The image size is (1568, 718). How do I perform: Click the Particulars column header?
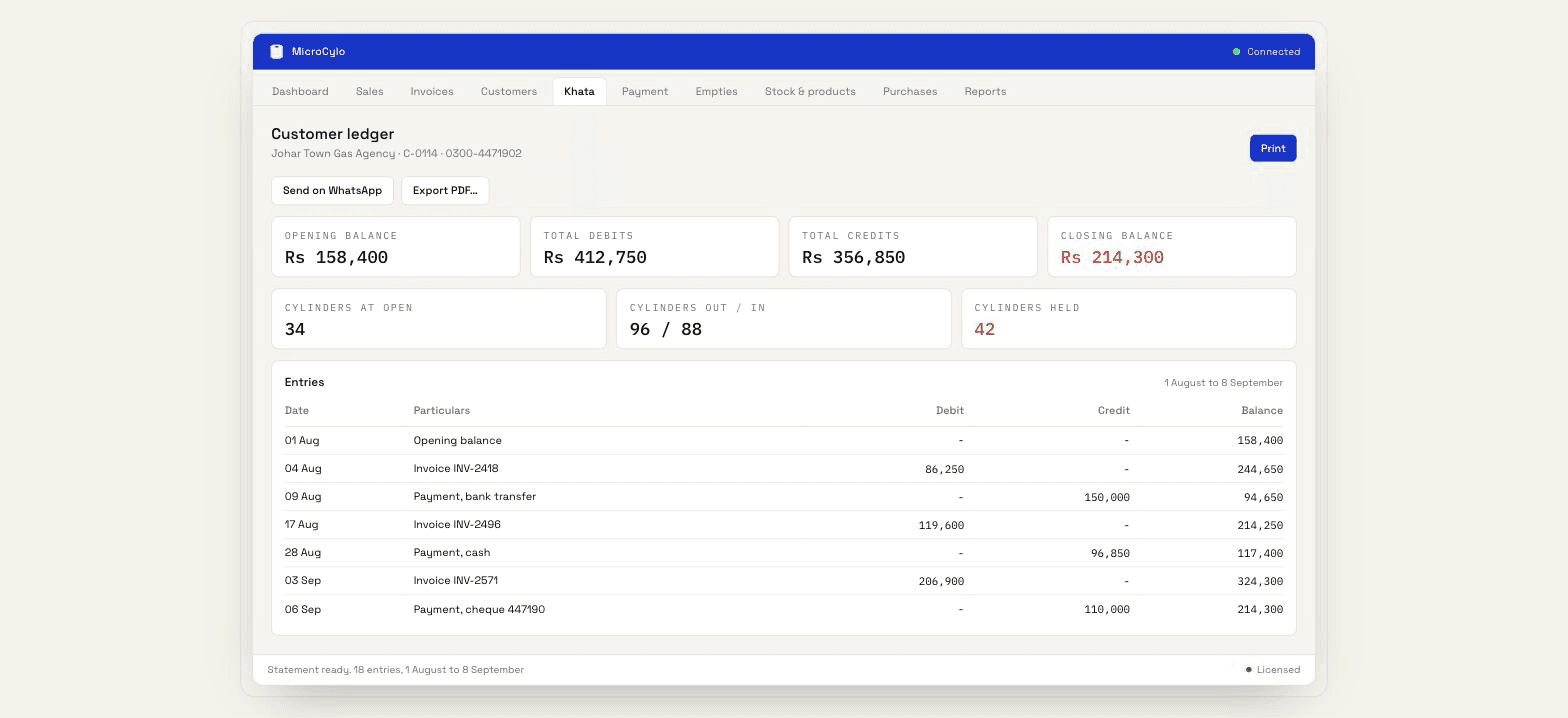tap(441, 411)
